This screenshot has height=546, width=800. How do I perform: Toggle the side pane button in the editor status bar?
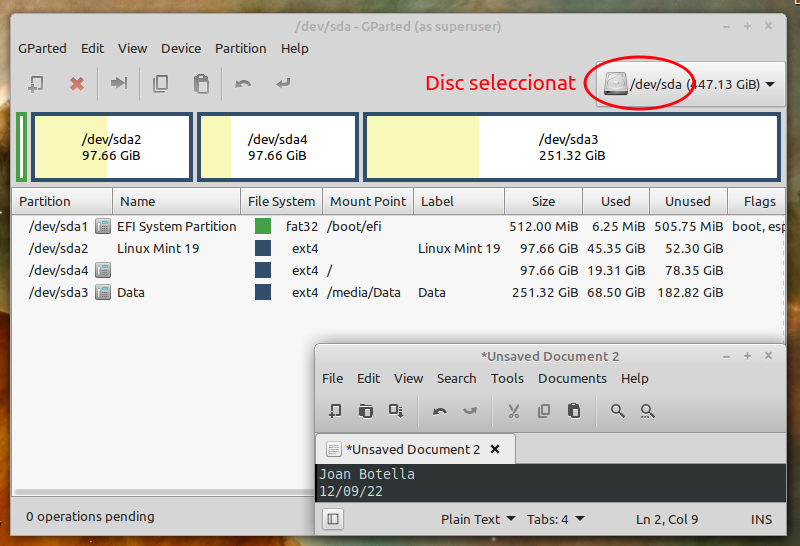334,519
